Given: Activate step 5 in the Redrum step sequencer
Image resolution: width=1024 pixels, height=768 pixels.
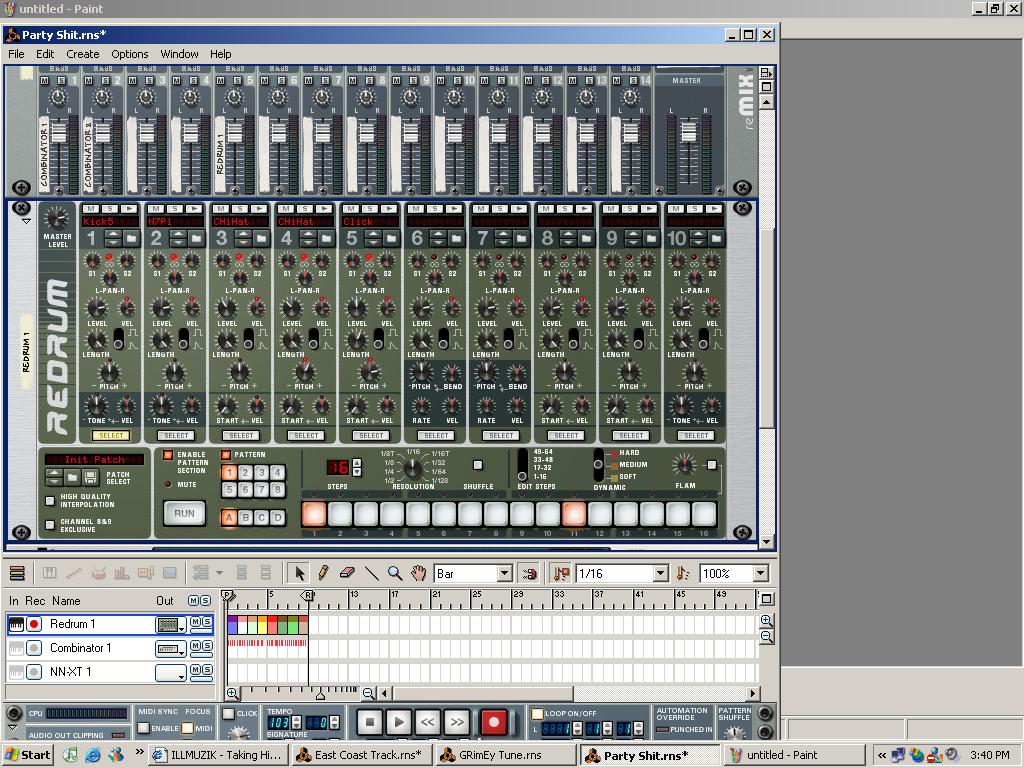Looking at the screenshot, I should pos(418,514).
